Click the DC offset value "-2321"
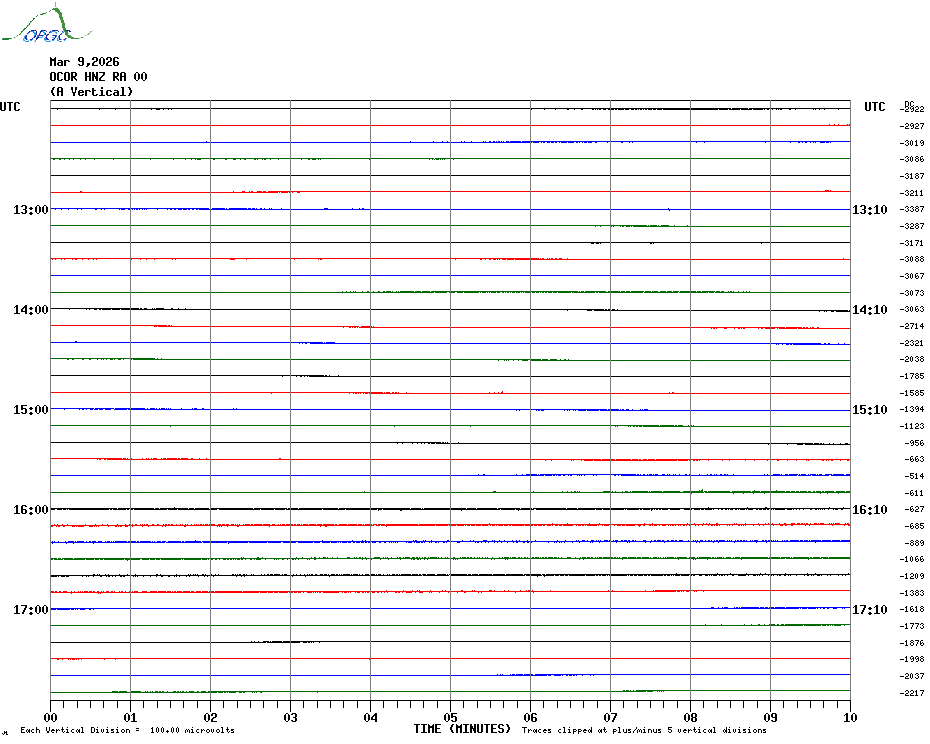The width and height of the screenshot is (930, 744). tap(912, 343)
